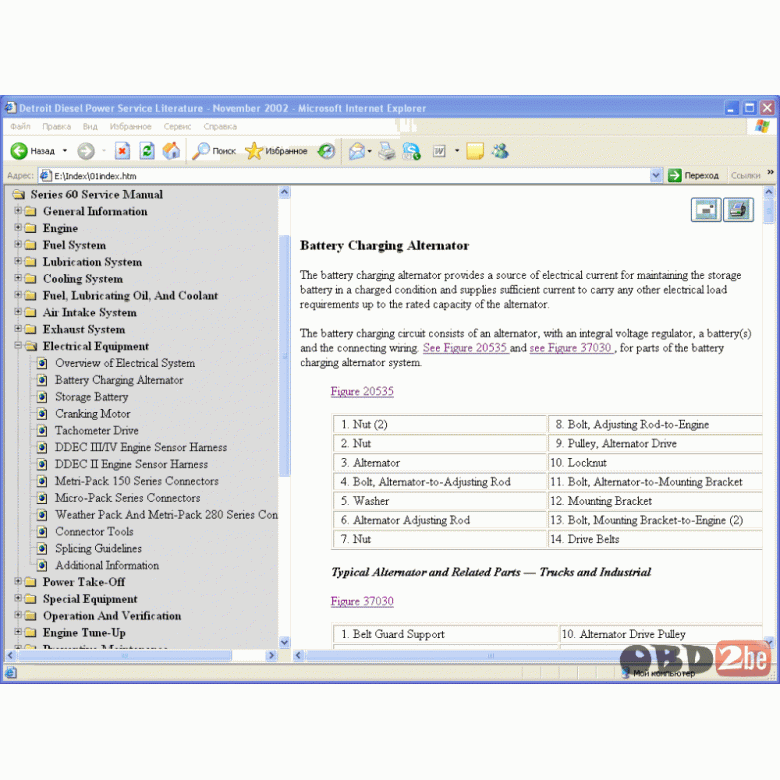This screenshot has width=780, height=780.
Task: Expand the Engine Tune-Up folder
Action: coord(18,632)
